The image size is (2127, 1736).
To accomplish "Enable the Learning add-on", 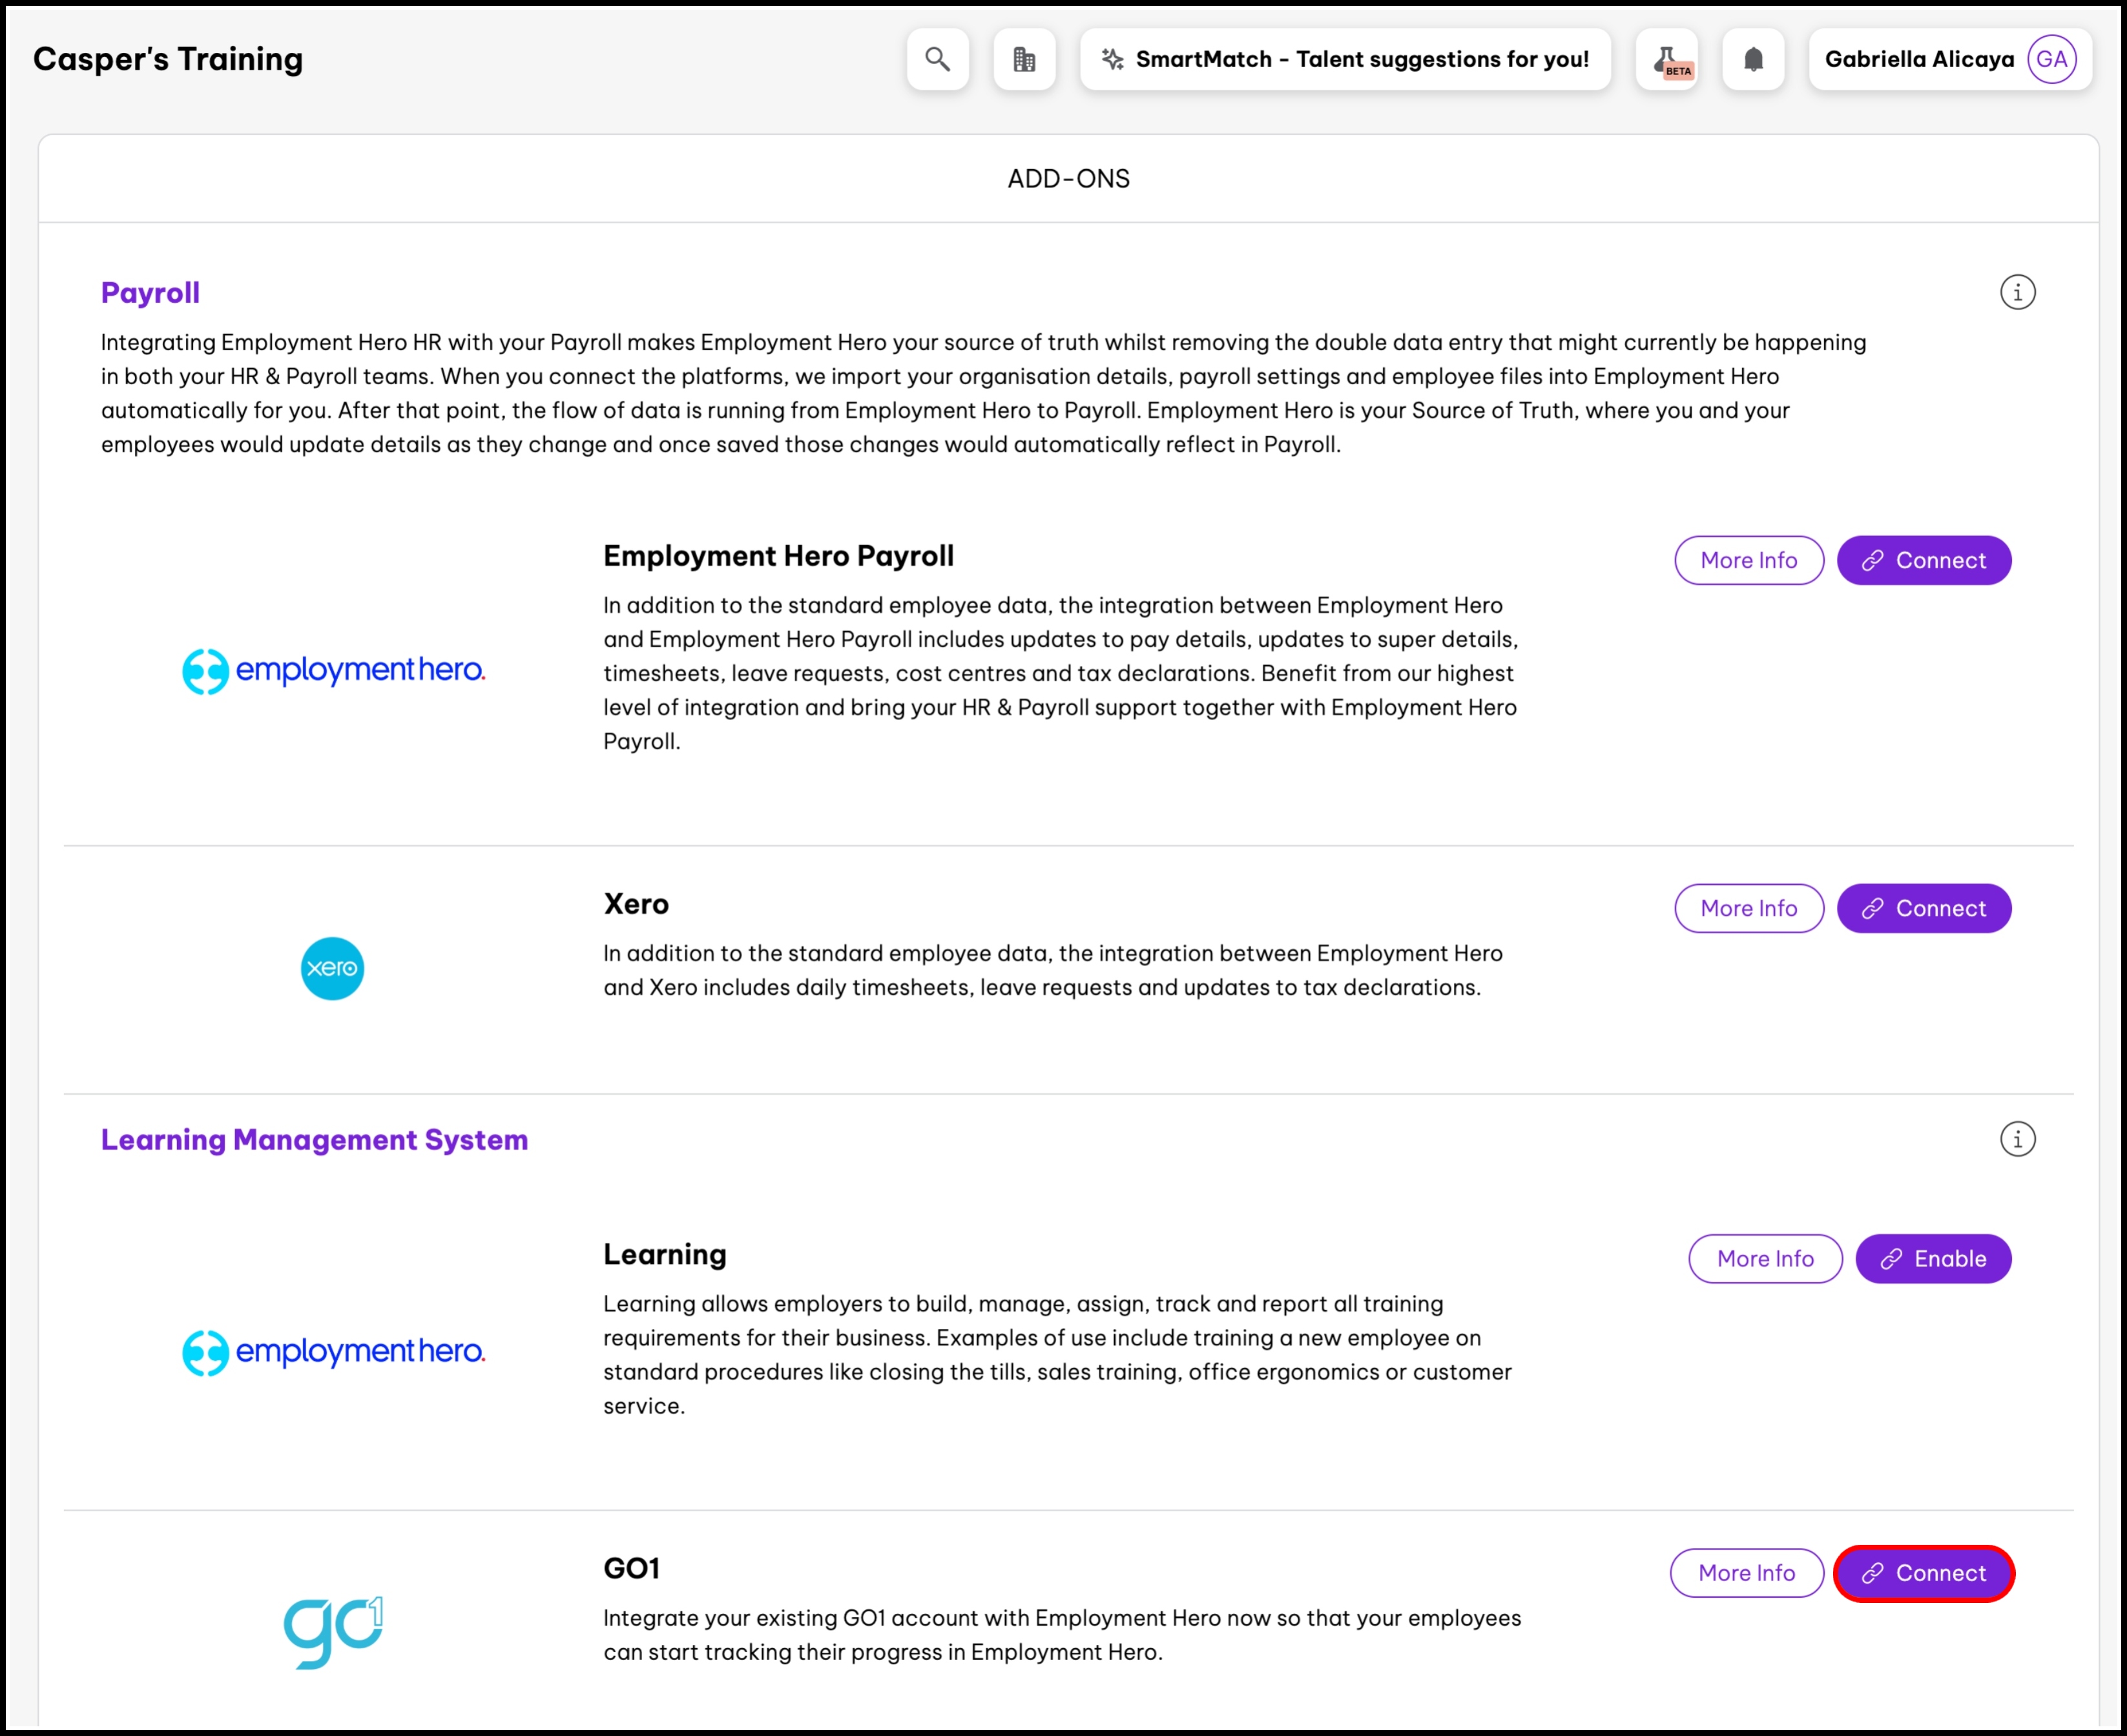I will click(1932, 1258).
